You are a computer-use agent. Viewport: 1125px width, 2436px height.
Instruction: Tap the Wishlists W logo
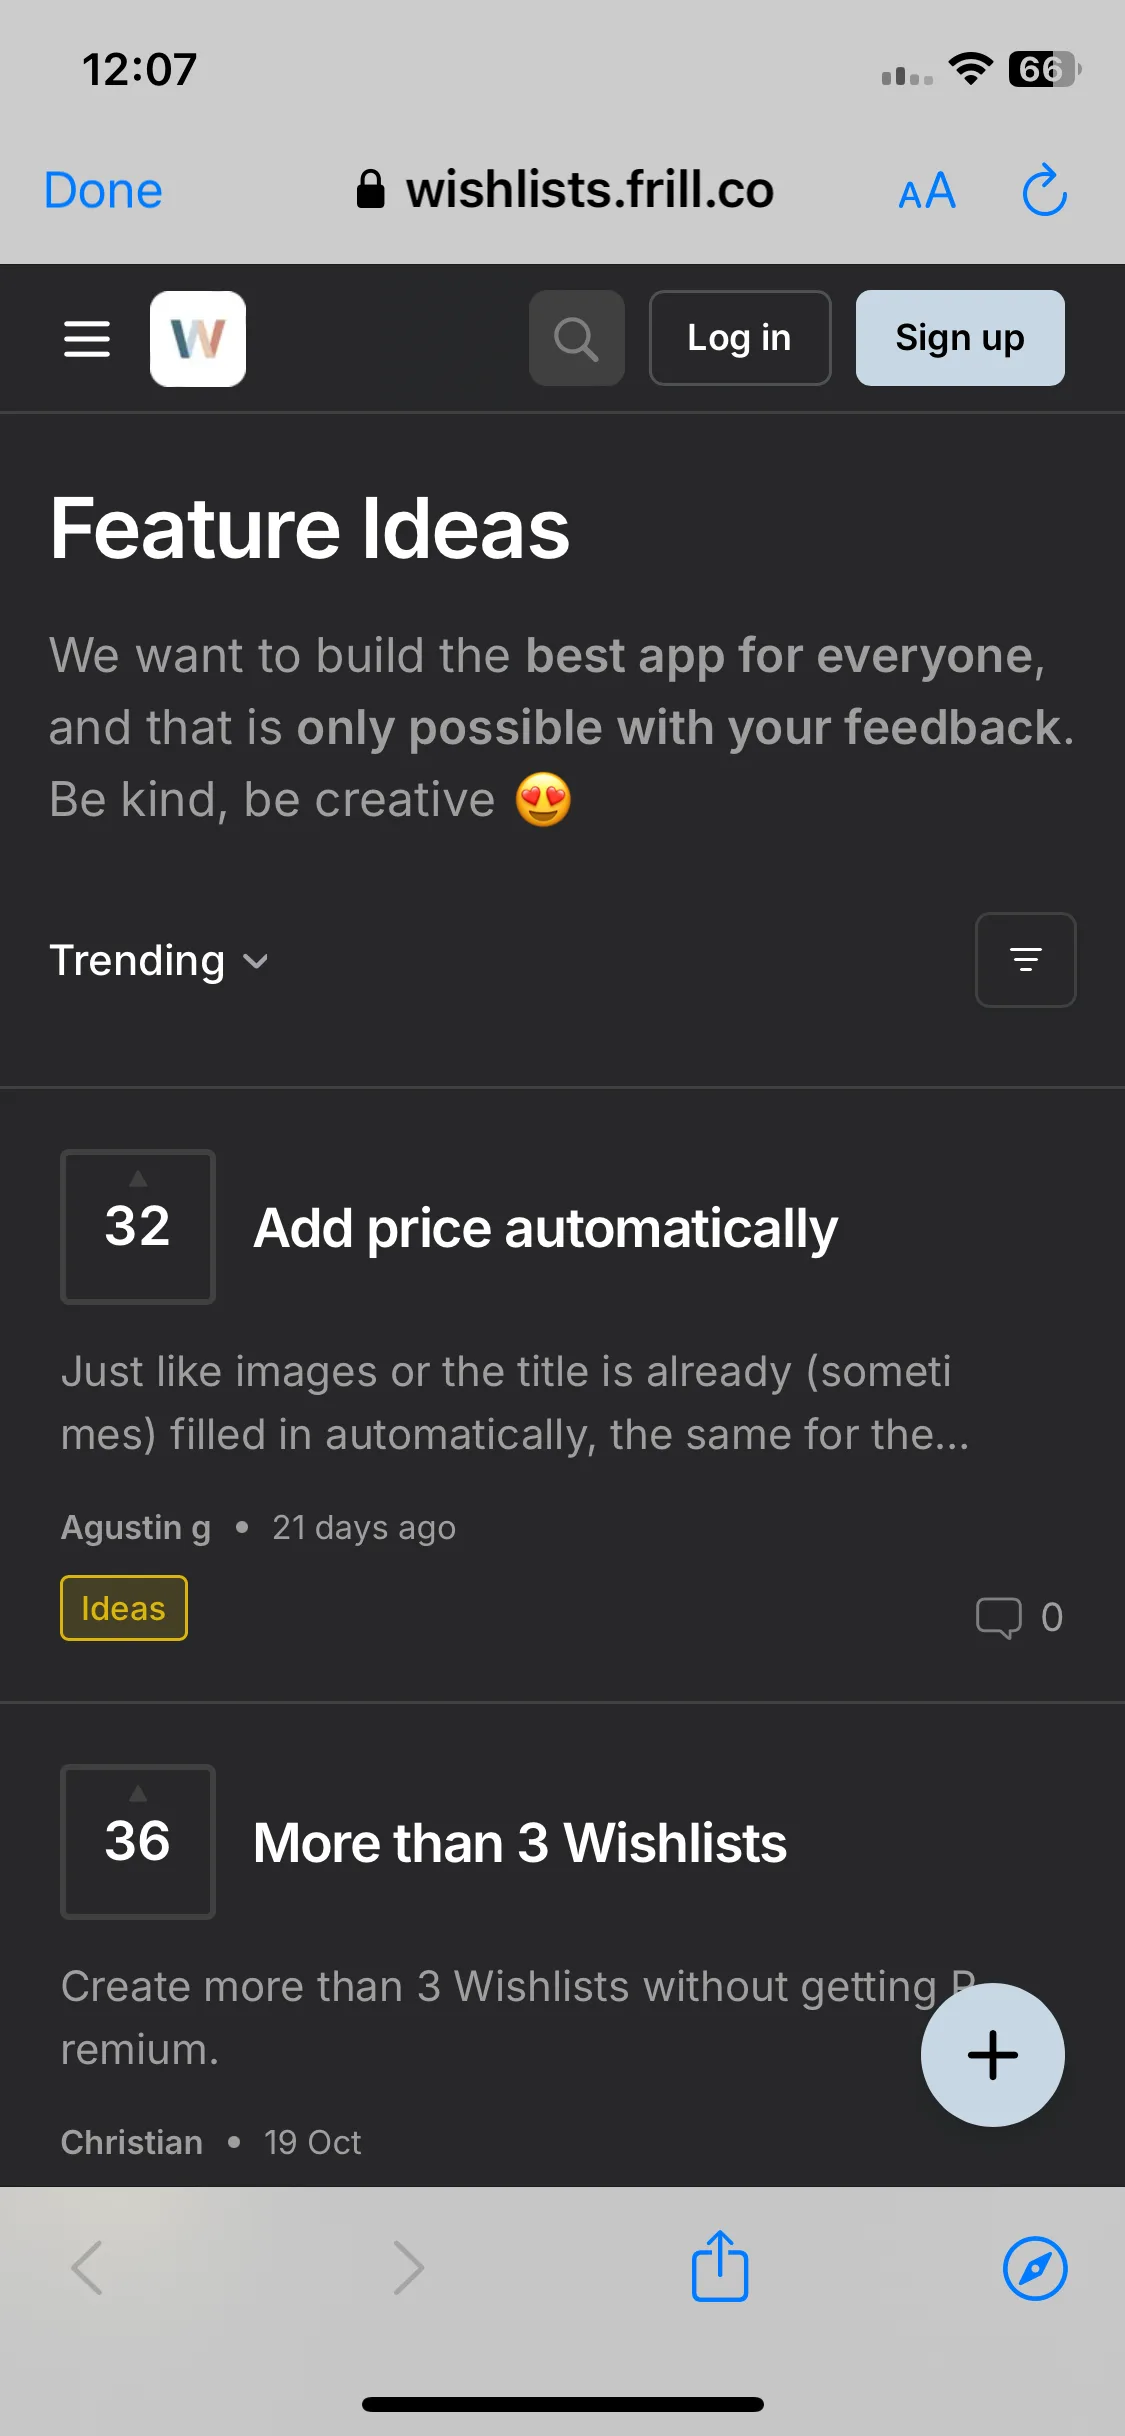coord(198,339)
